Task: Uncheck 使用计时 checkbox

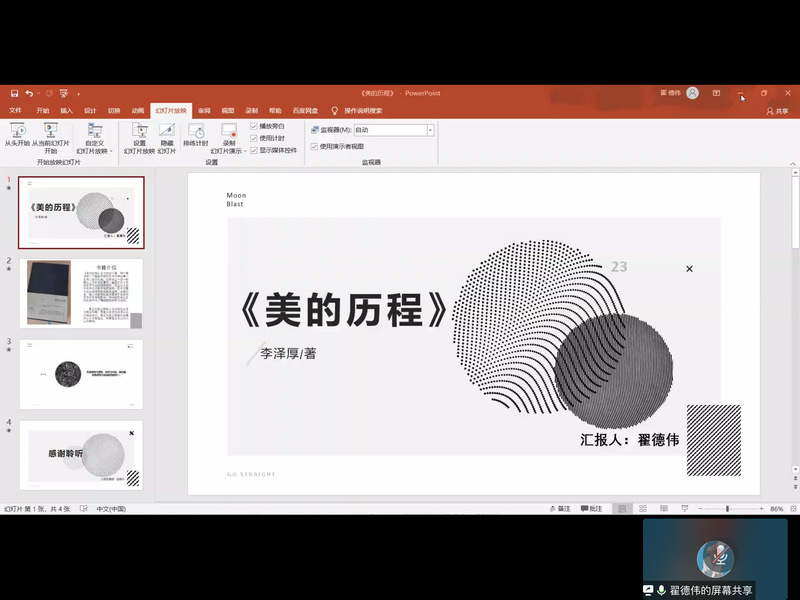Action: click(254, 138)
